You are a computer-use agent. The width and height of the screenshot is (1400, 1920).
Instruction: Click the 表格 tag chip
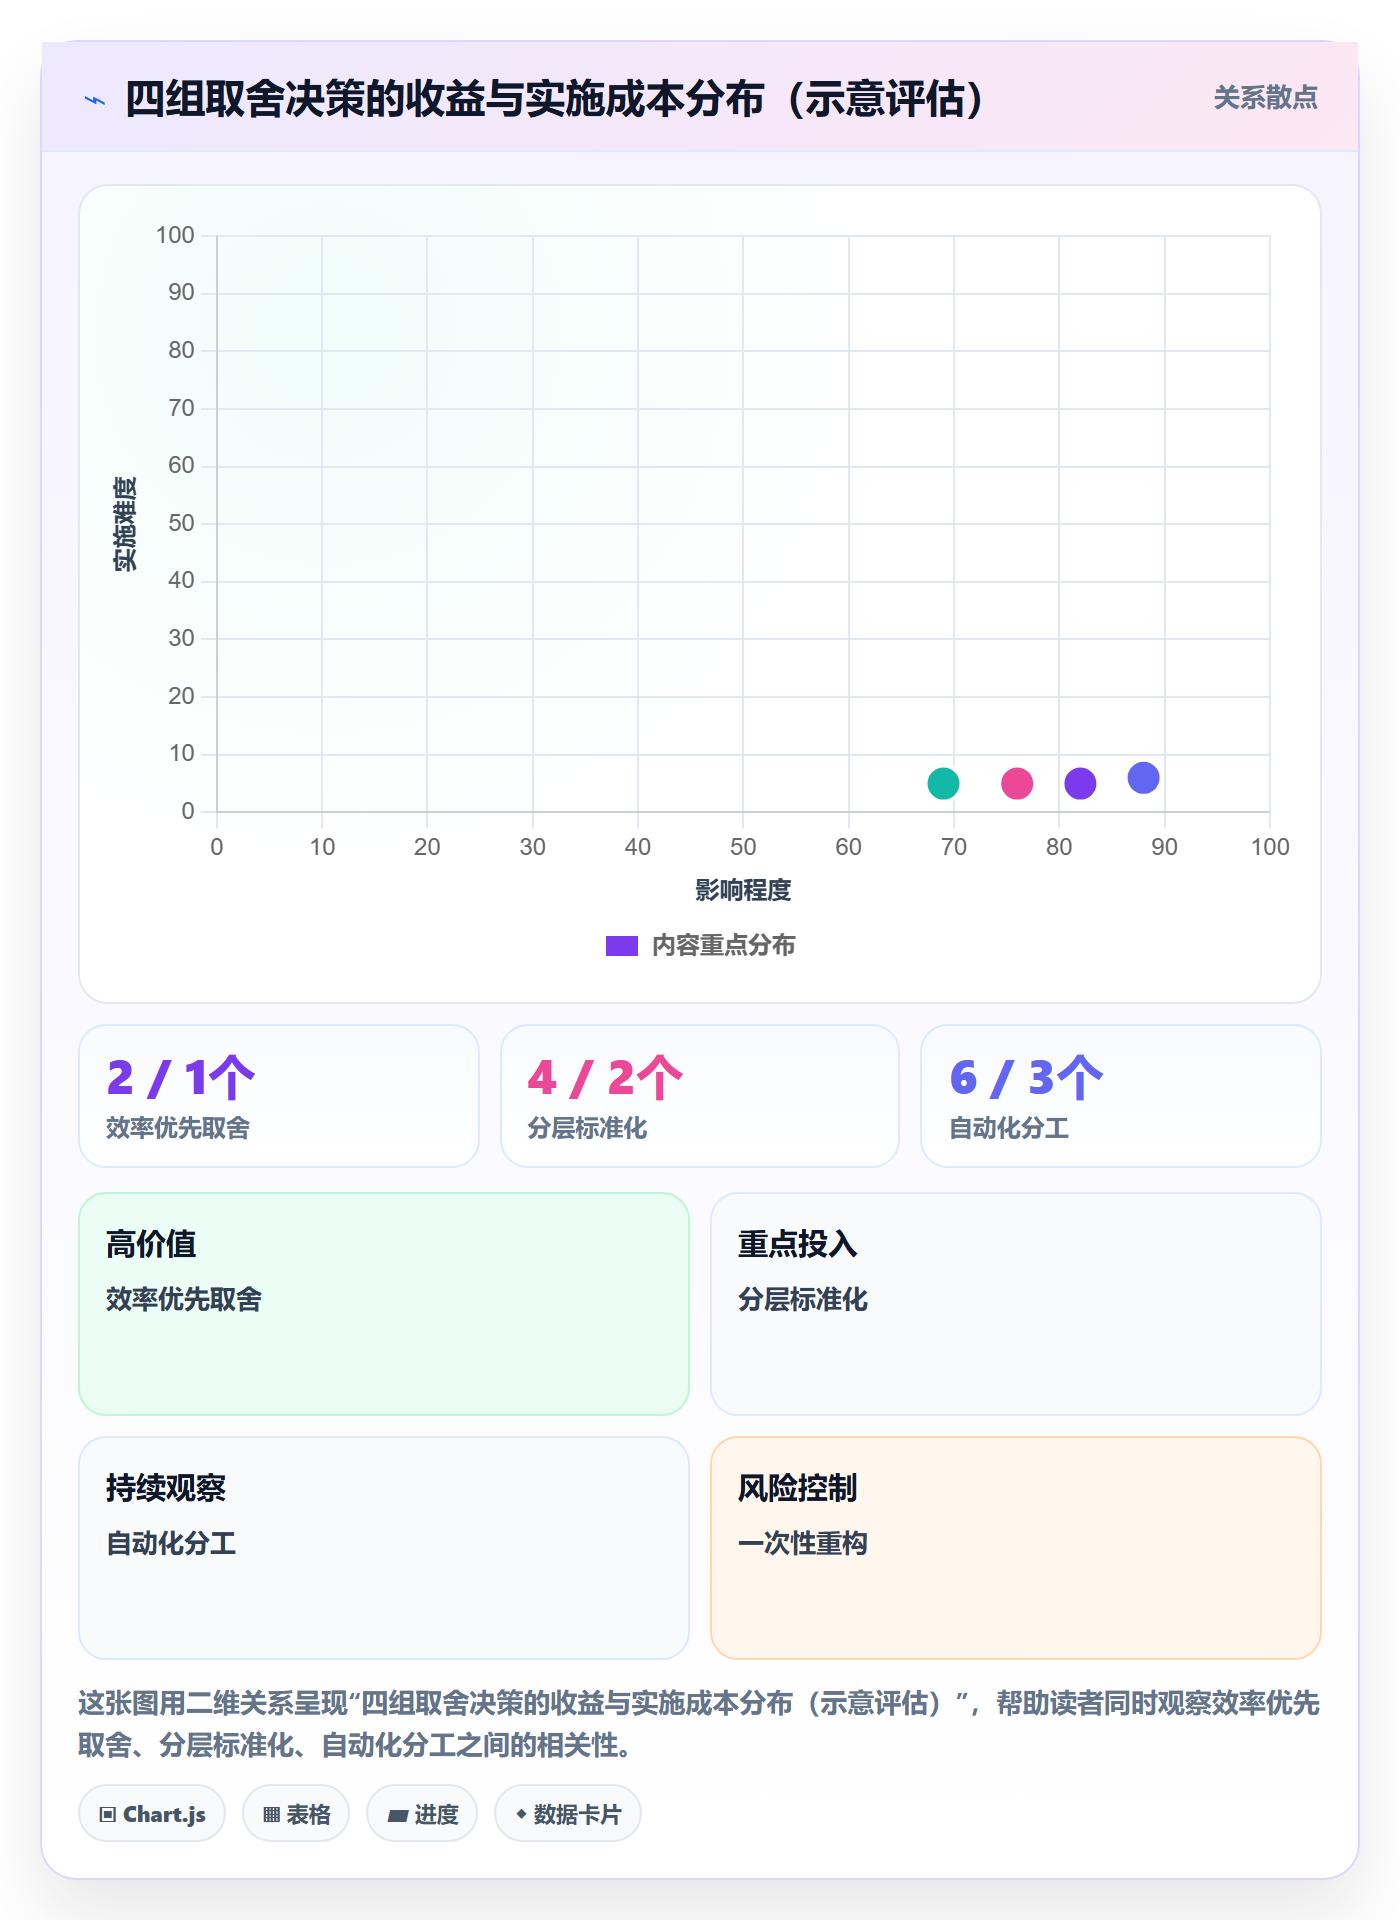pos(296,1814)
